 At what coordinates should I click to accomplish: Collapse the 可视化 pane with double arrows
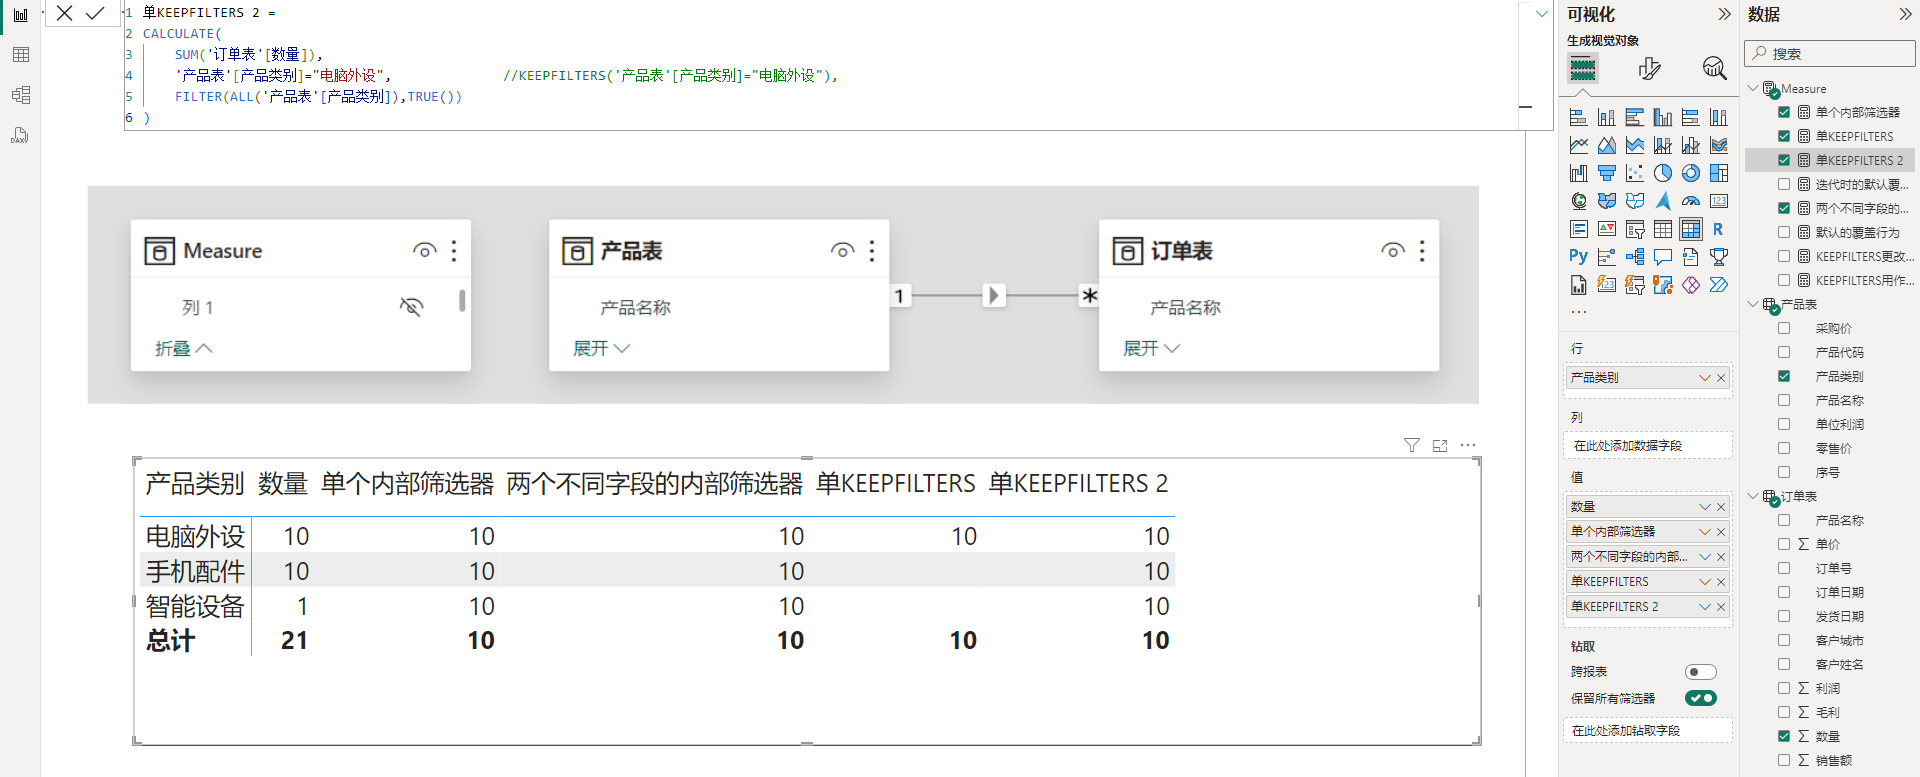point(1724,14)
